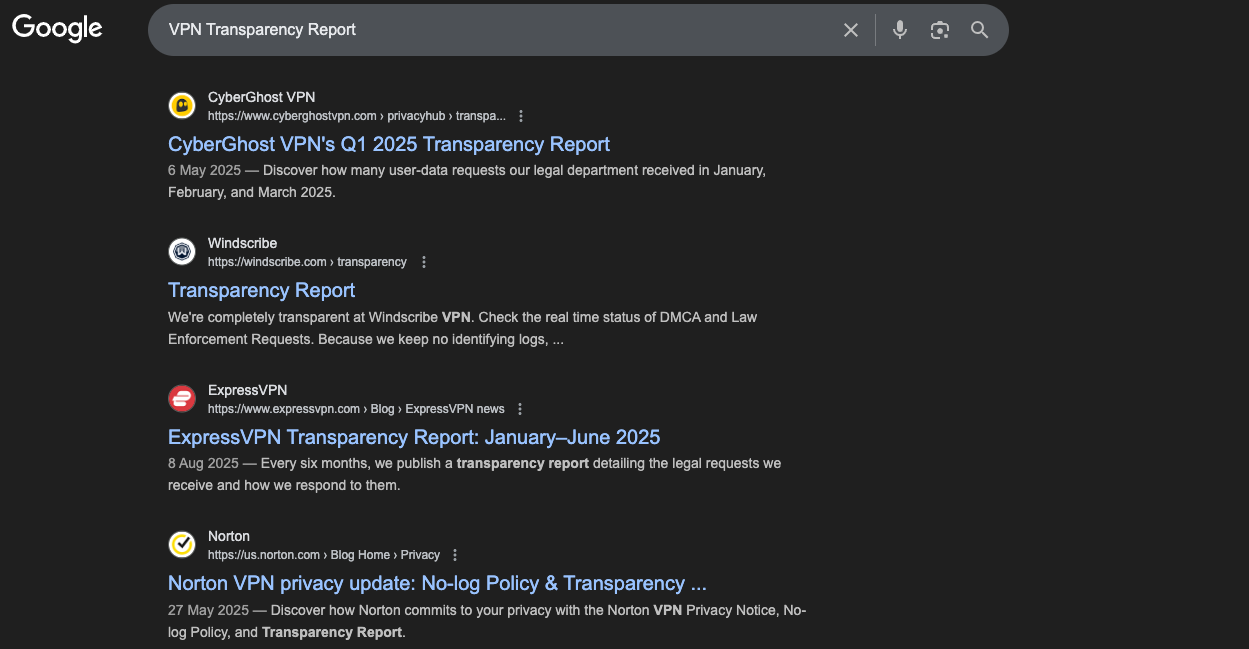The image size is (1249, 649).
Task: Open the three-dot menu for ExpressVPN result
Action: point(519,408)
